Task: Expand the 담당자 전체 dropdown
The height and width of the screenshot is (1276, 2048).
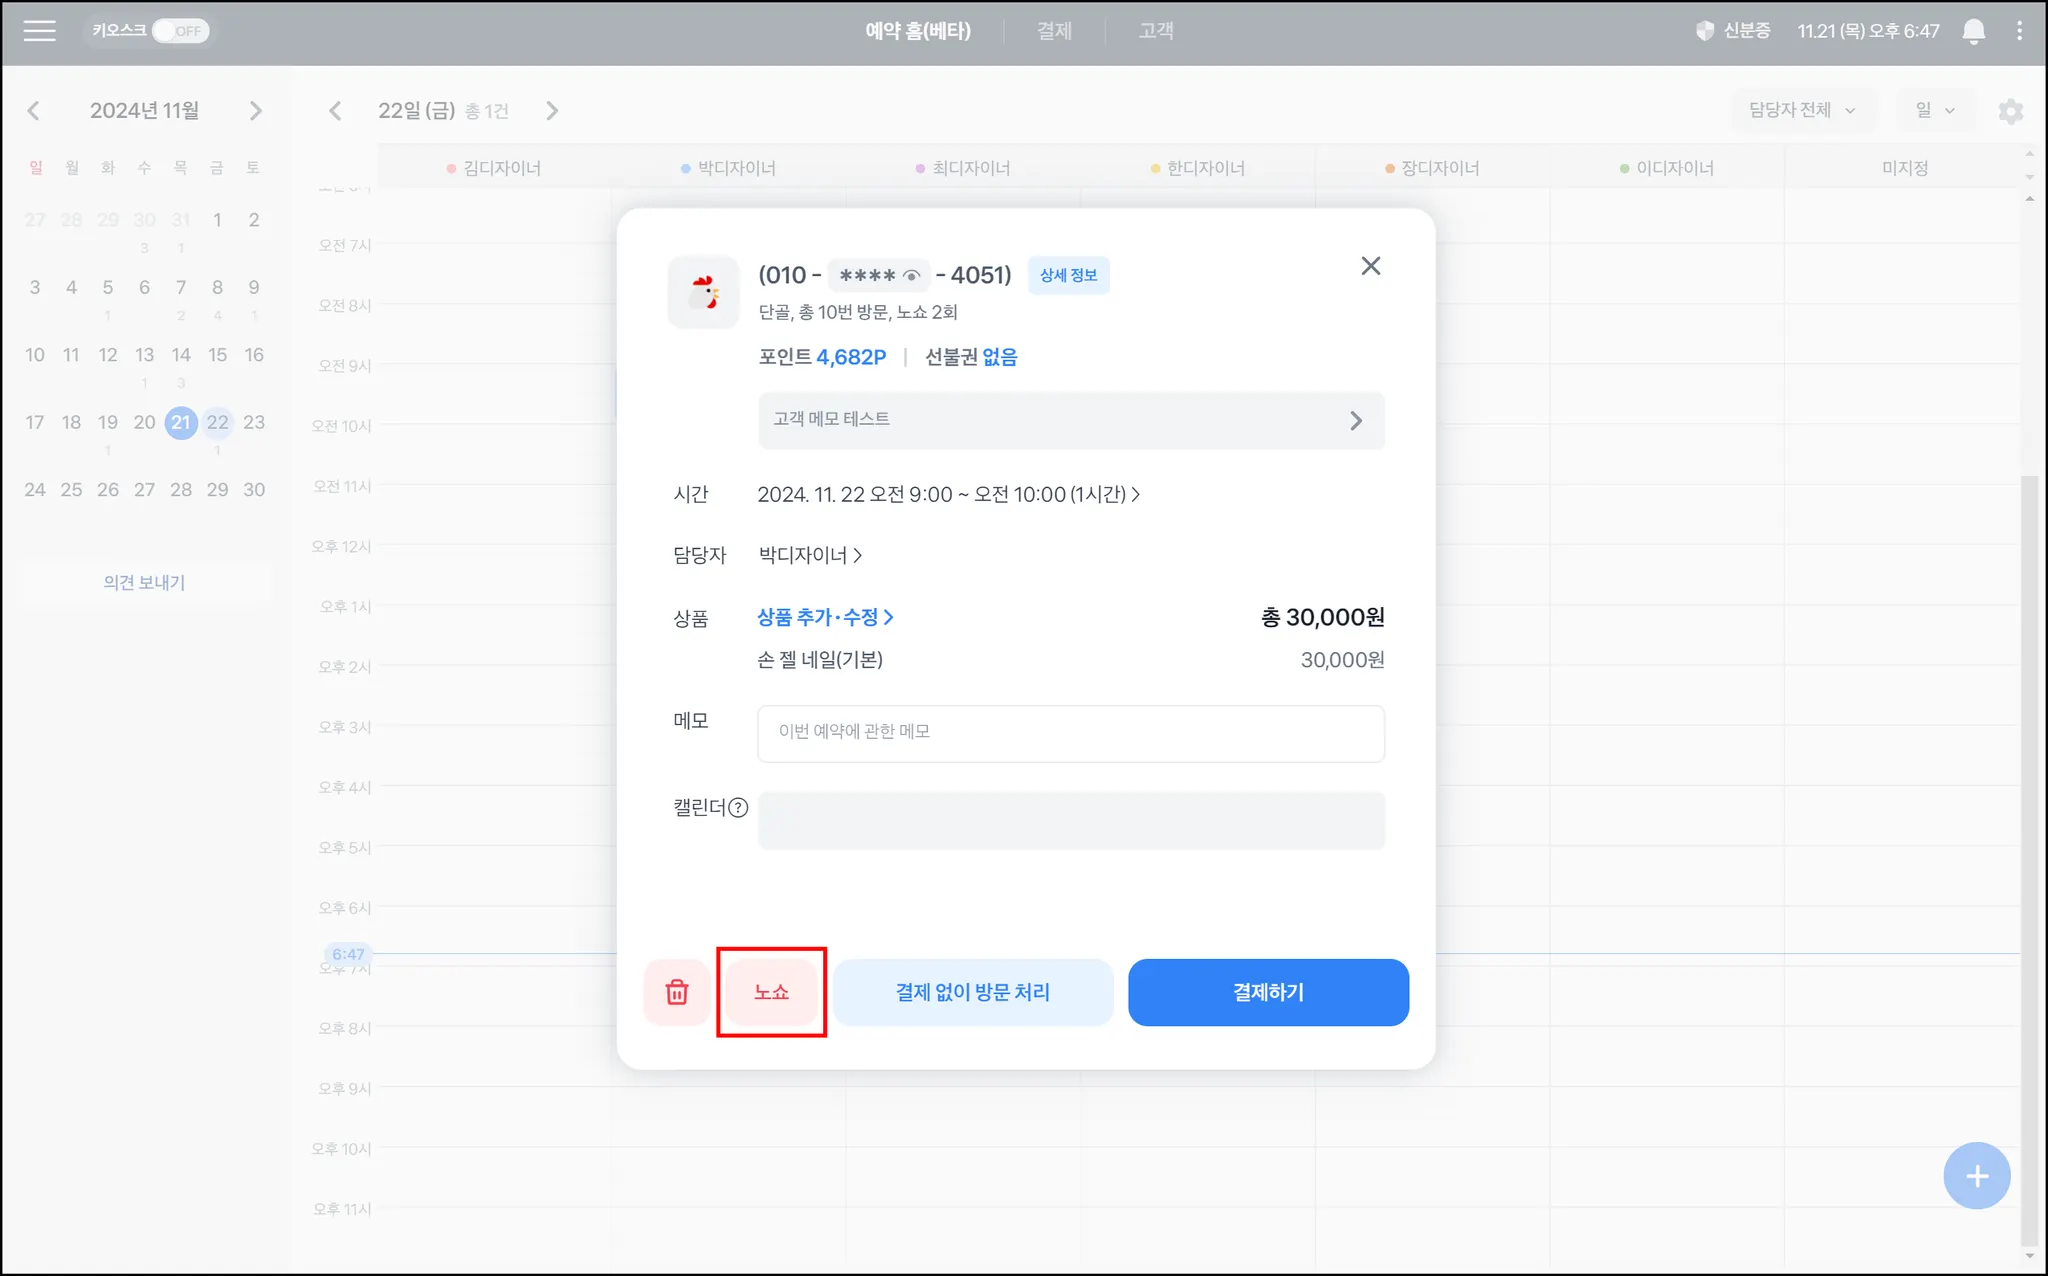Action: pyautogui.click(x=1802, y=110)
